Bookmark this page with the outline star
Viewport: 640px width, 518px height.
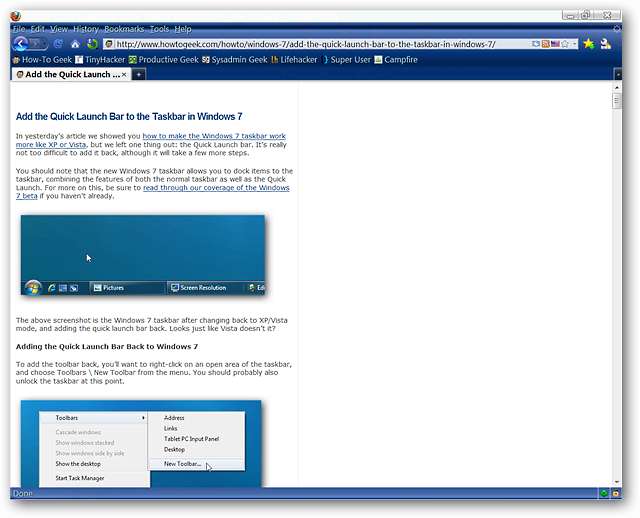(x=565, y=44)
